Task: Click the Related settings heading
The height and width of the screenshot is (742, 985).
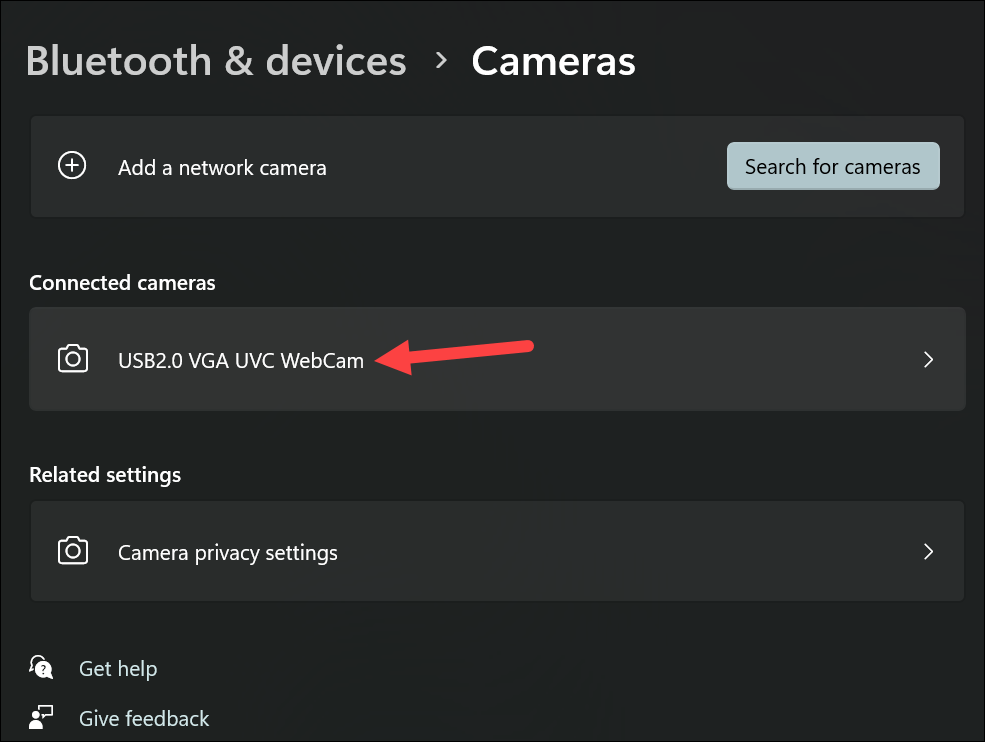Action: pos(105,475)
